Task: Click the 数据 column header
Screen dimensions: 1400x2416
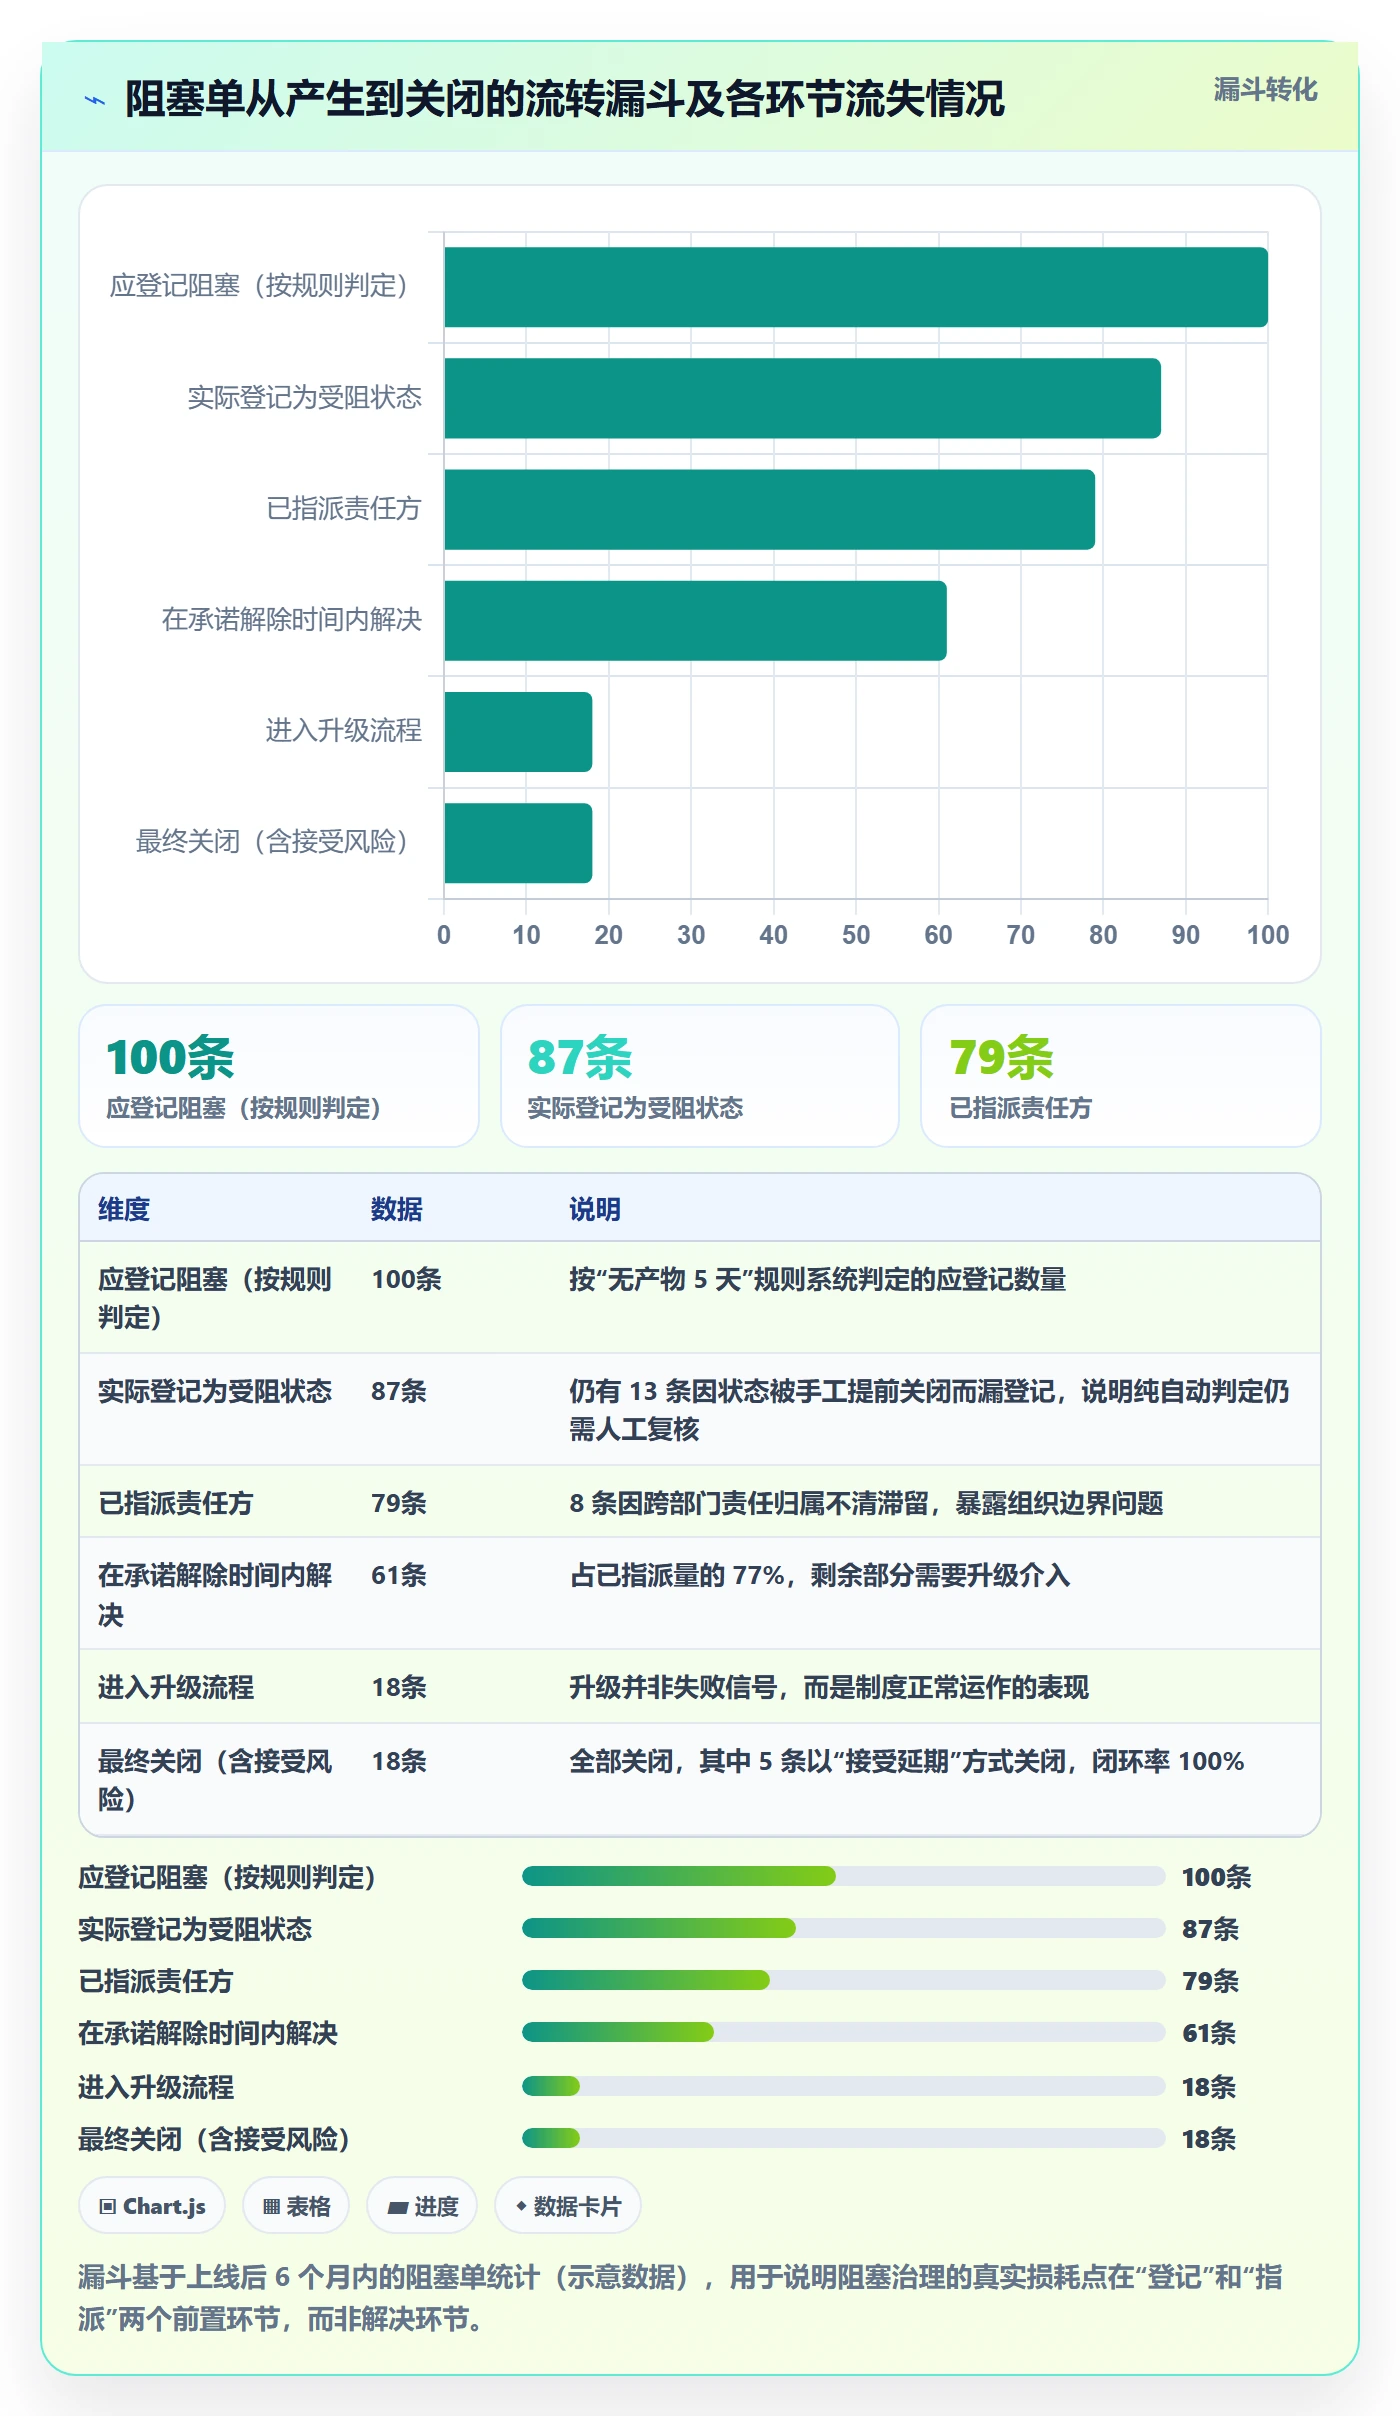Action: tap(397, 1209)
